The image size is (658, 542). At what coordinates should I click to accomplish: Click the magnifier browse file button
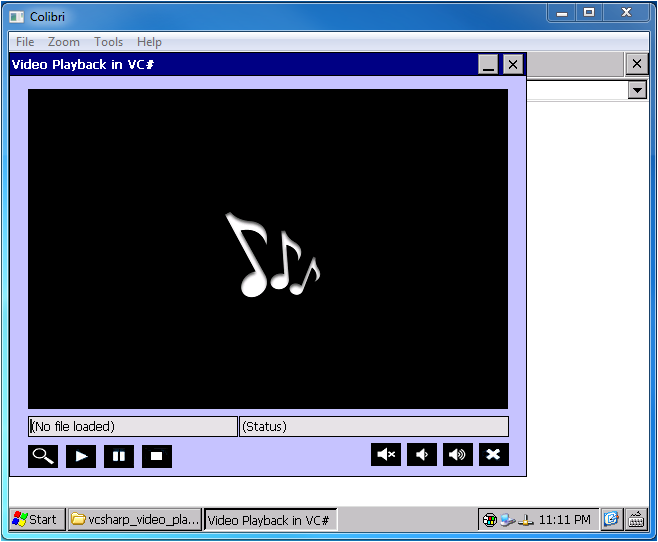[x=43, y=456]
